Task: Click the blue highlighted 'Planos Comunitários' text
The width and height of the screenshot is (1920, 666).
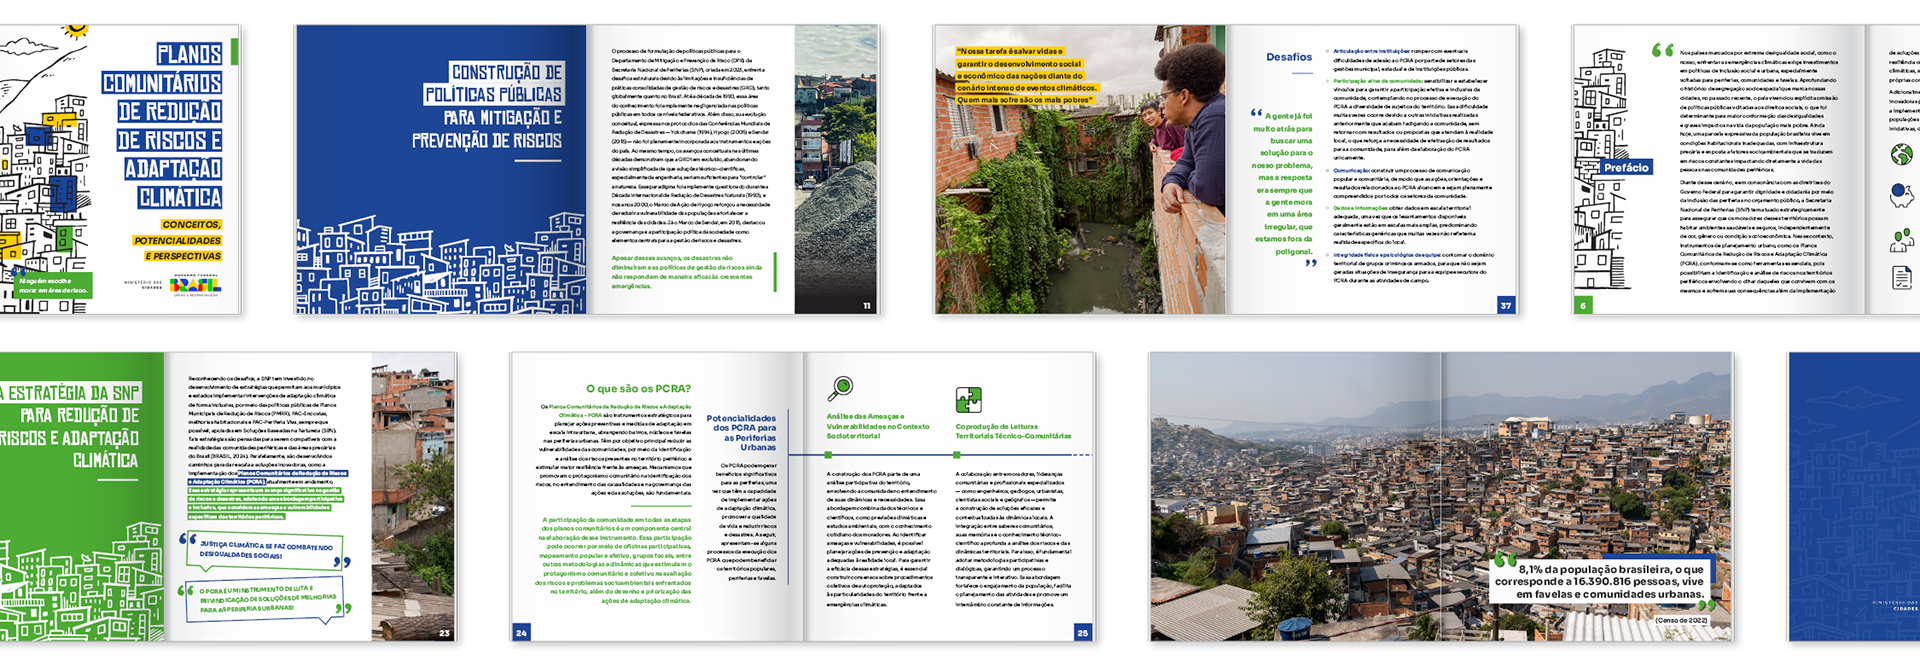Action: pos(268,477)
